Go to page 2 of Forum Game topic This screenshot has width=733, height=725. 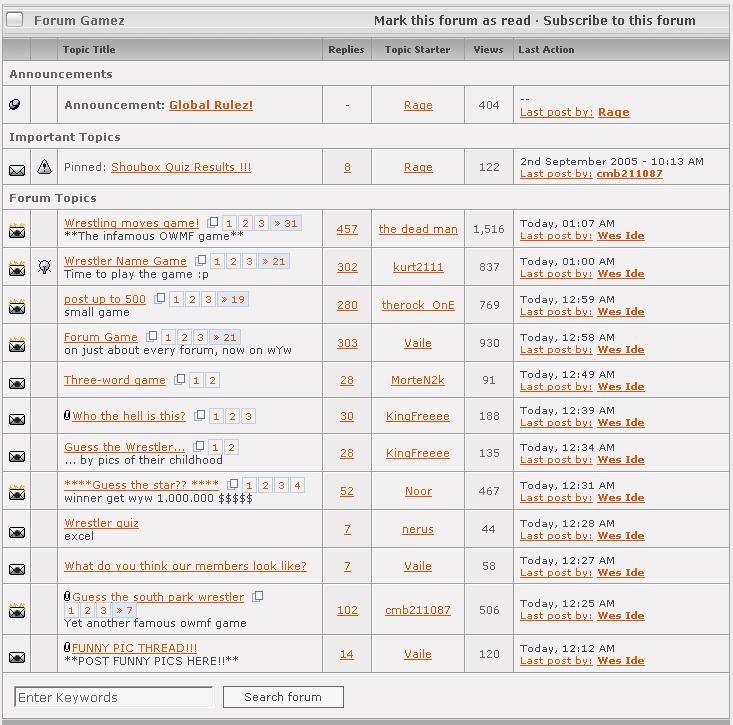pos(185,337)
